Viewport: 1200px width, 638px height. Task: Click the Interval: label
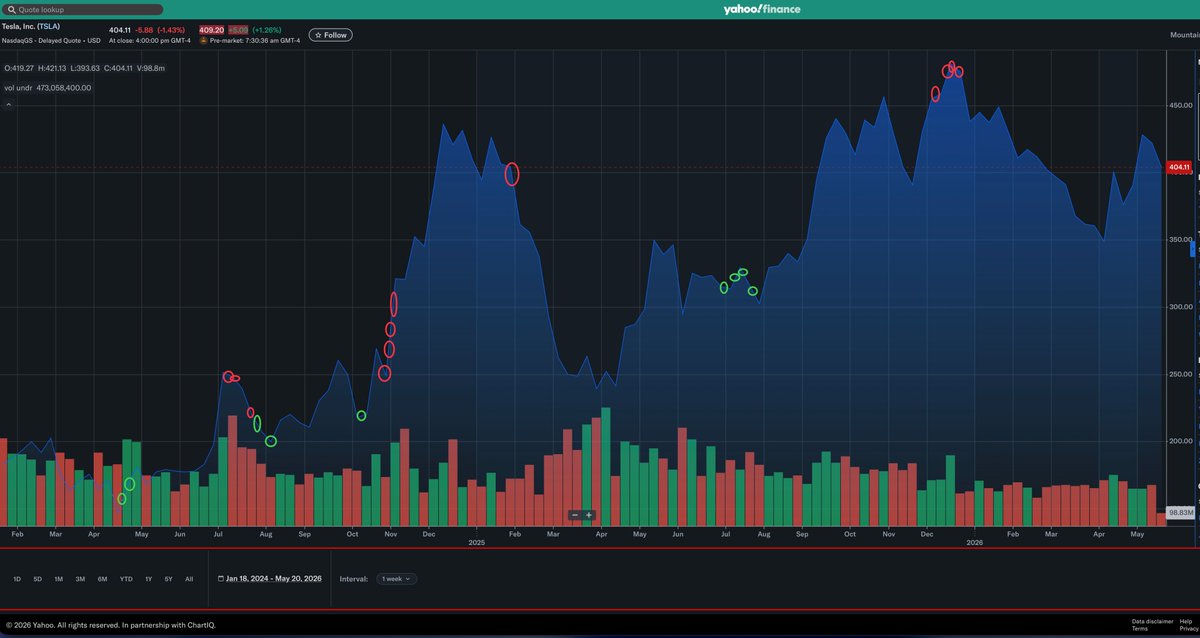coord(354,579)
